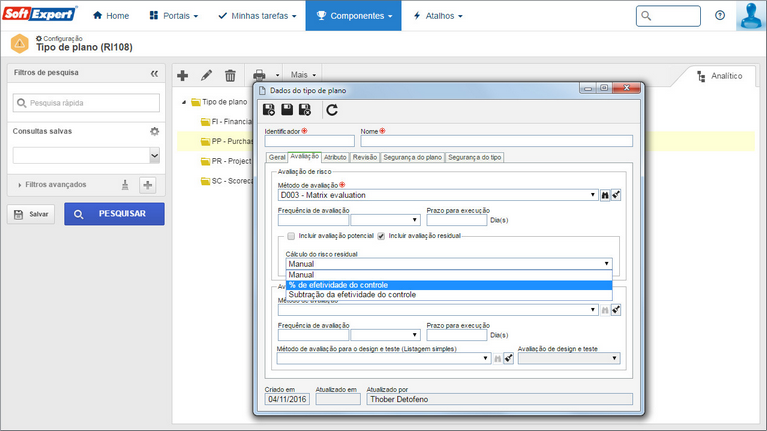Open the Método de avaliação dropdown
The height and width of the screenshot is (431, 767).
click(x=592, y=195)
